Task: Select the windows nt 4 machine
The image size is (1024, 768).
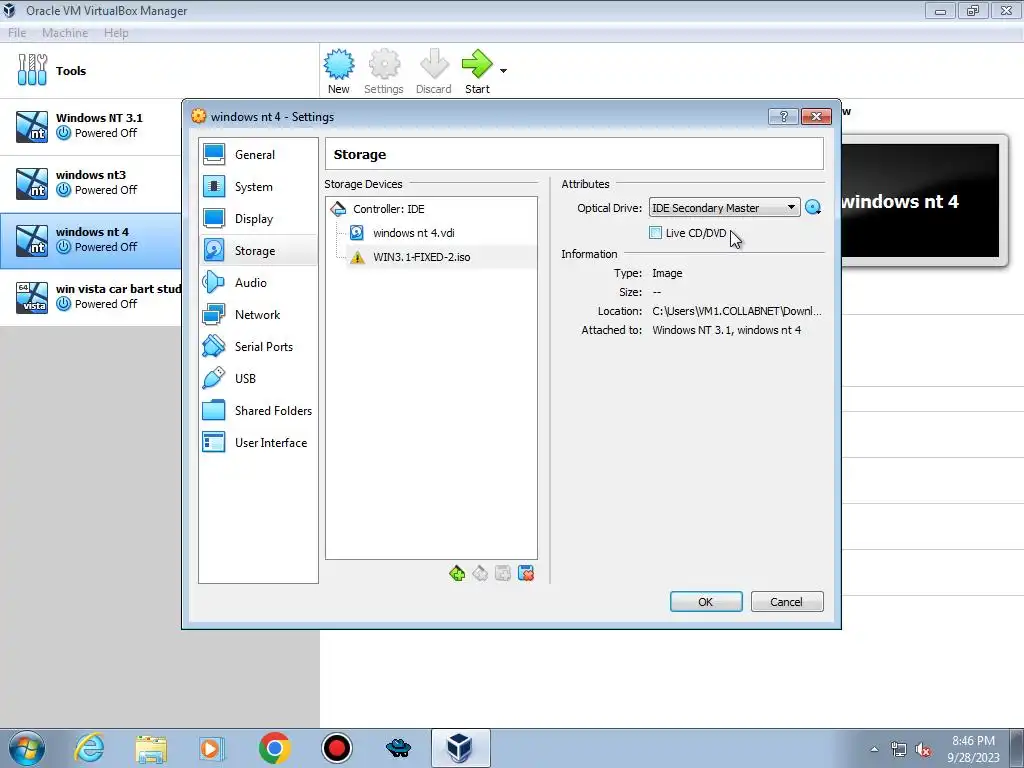Action: [x=91, y=240]
